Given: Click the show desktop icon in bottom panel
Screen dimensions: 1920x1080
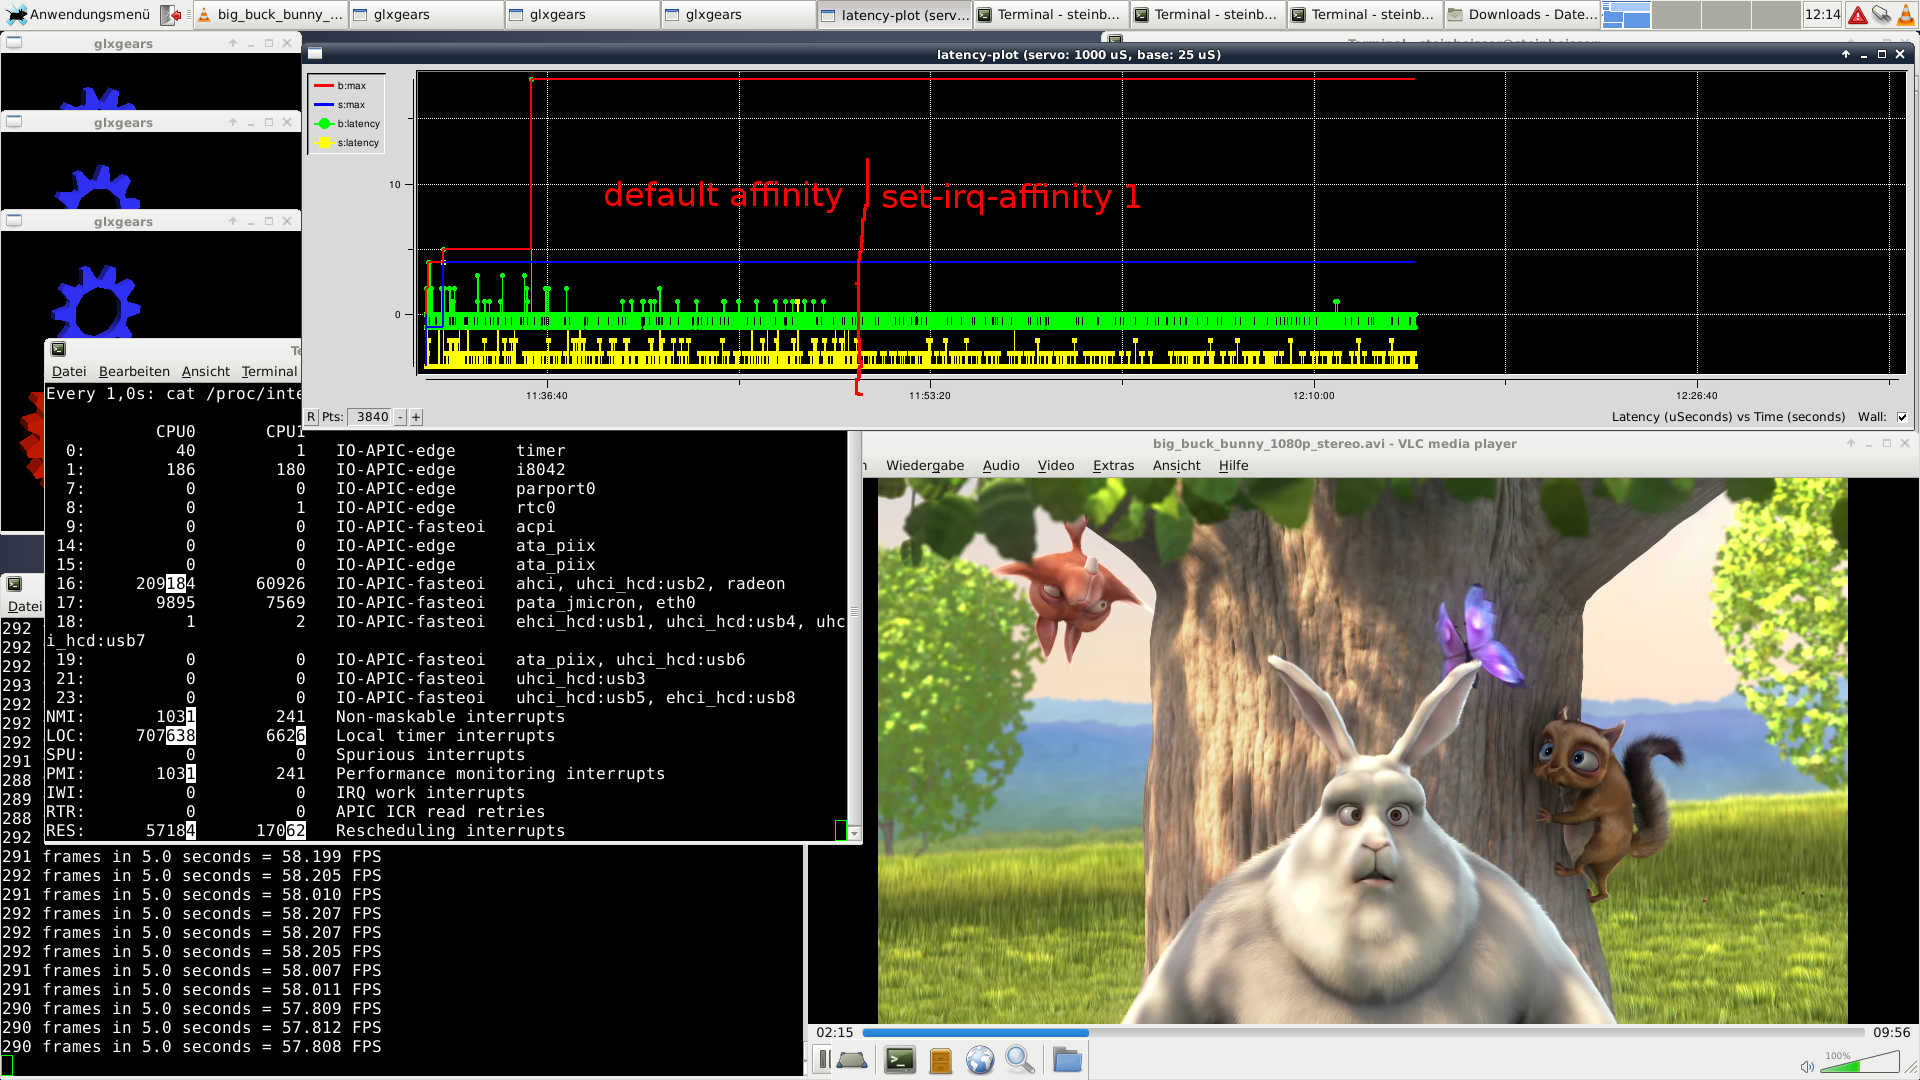Looking at the screenshot, I should 852,1060.
